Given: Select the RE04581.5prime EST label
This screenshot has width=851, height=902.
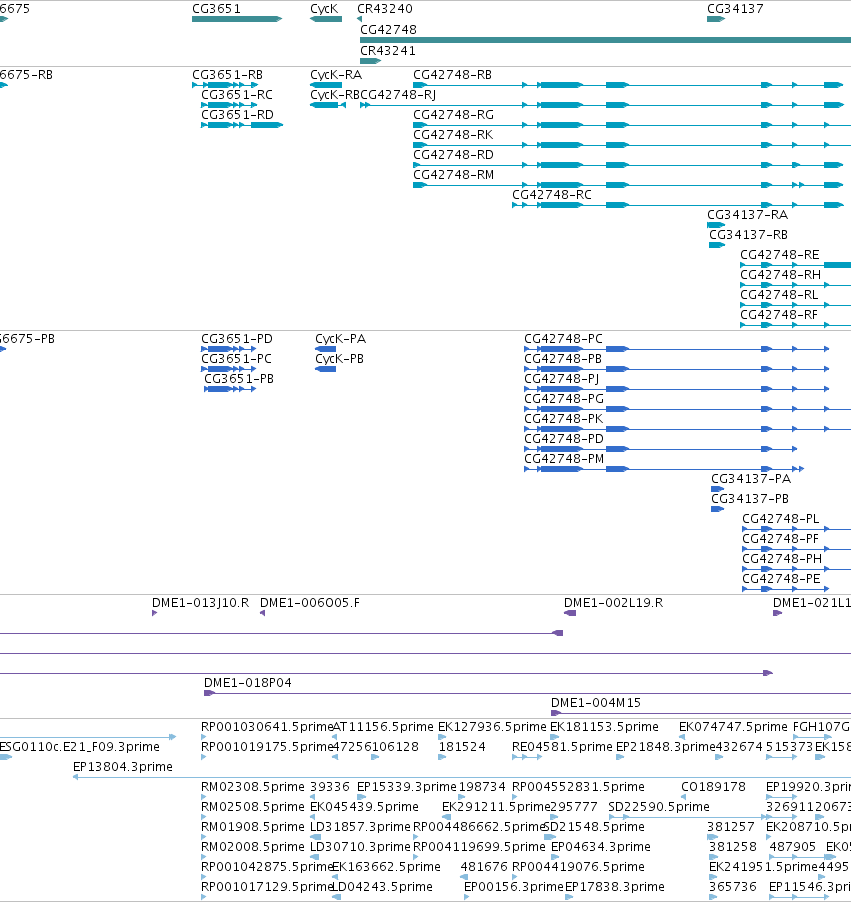Looking at the screenshot, I should pyautogui.click(x=562, y=747).
